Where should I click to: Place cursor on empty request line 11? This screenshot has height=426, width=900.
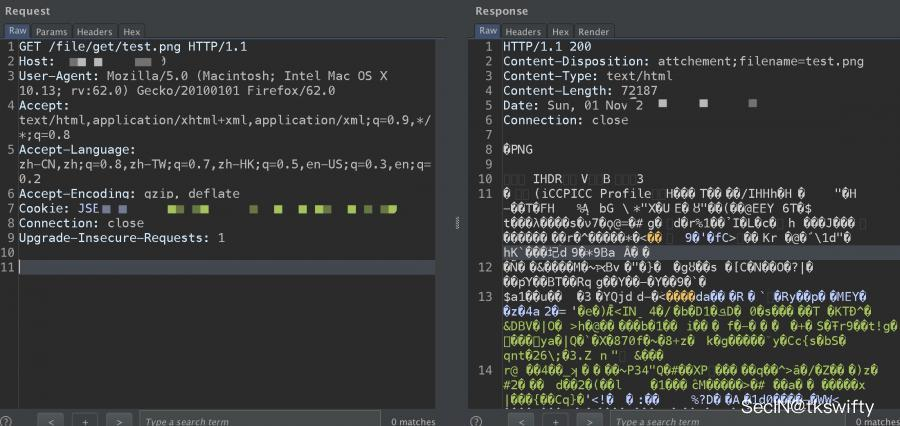pyautogui.click(x=227, y=267)
